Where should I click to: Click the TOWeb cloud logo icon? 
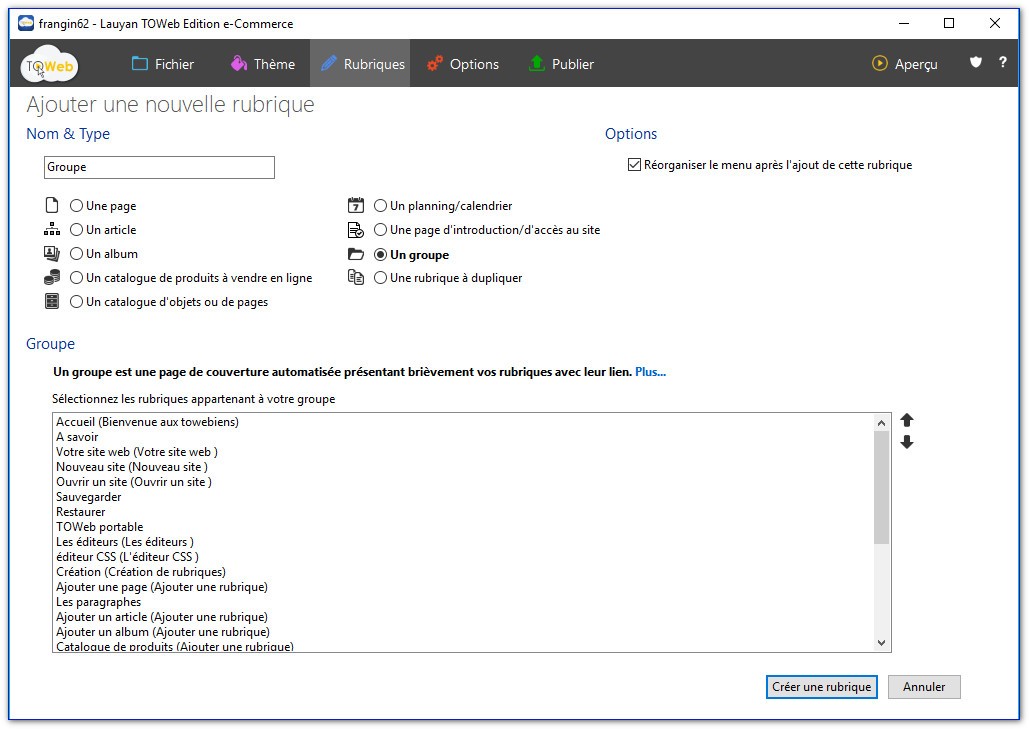click(x=49, y=65)
